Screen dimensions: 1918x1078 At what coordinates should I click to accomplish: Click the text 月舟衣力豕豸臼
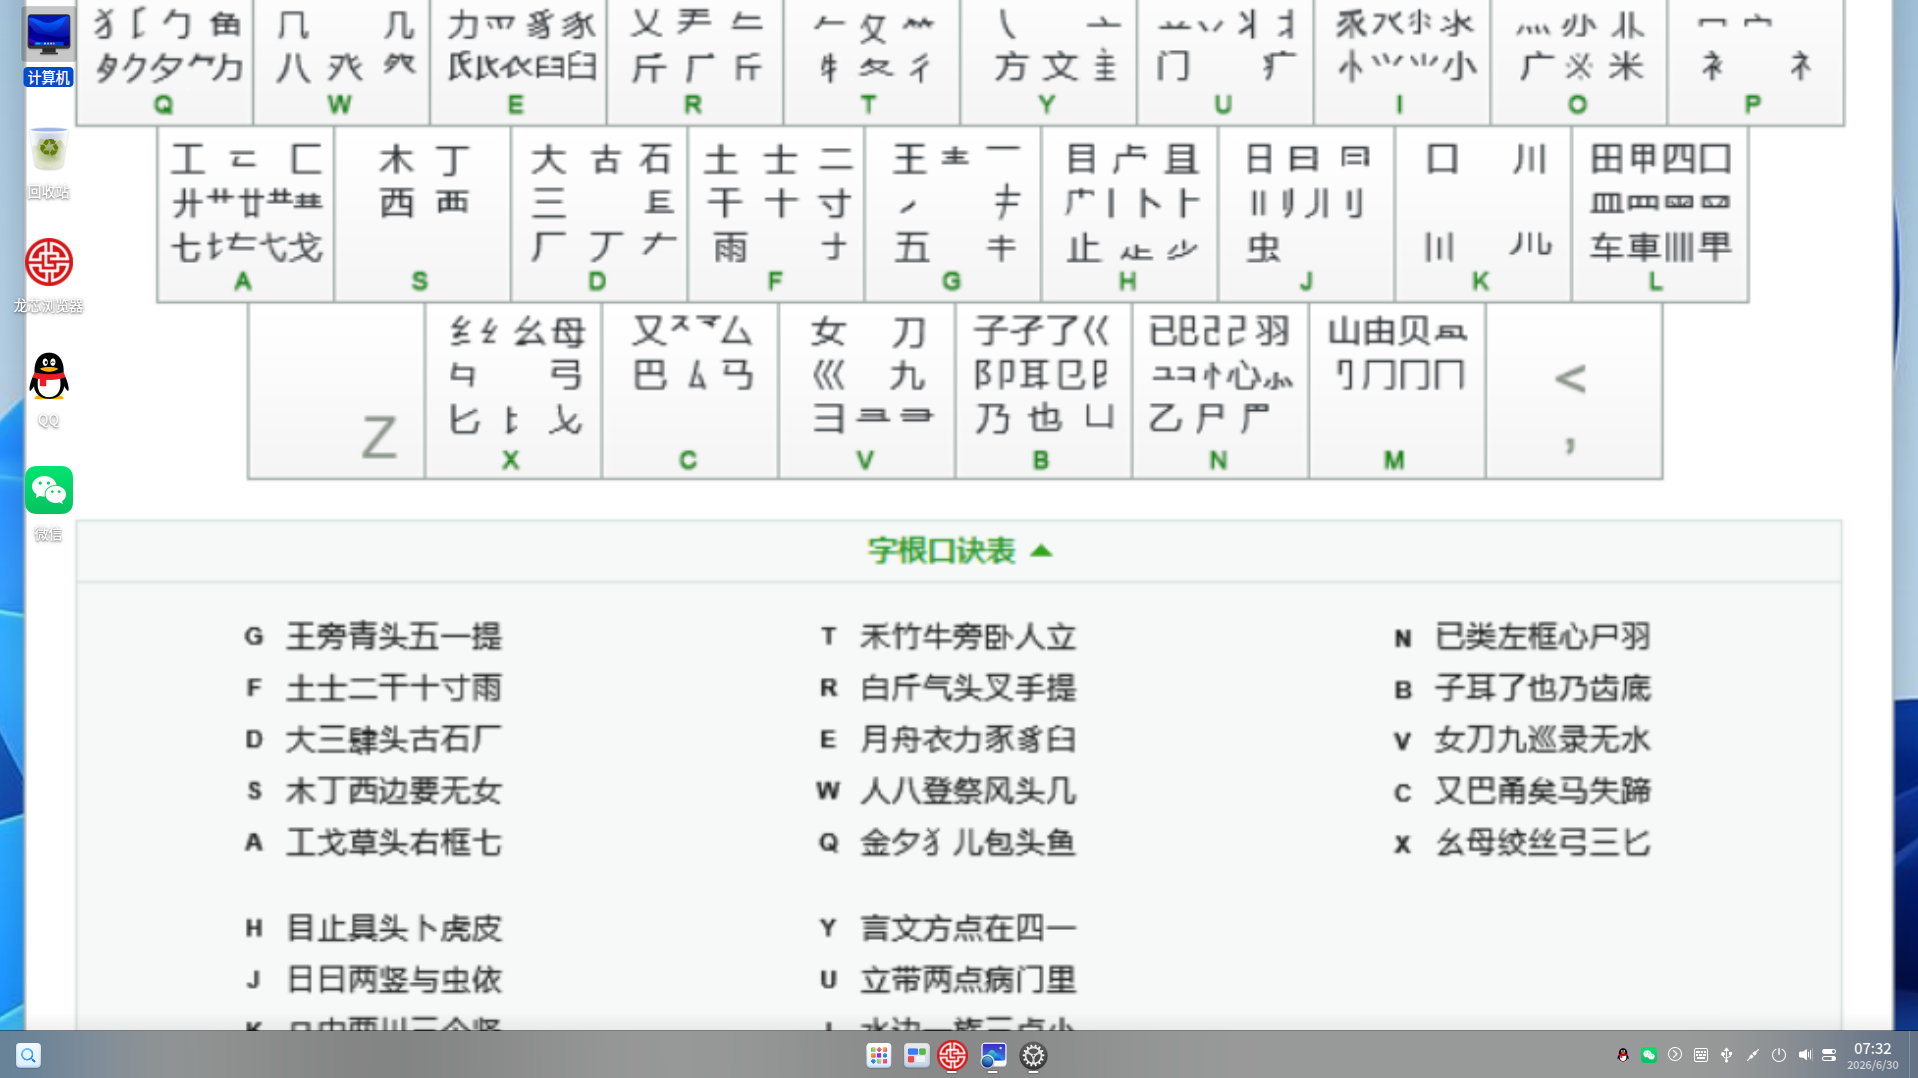968,739
